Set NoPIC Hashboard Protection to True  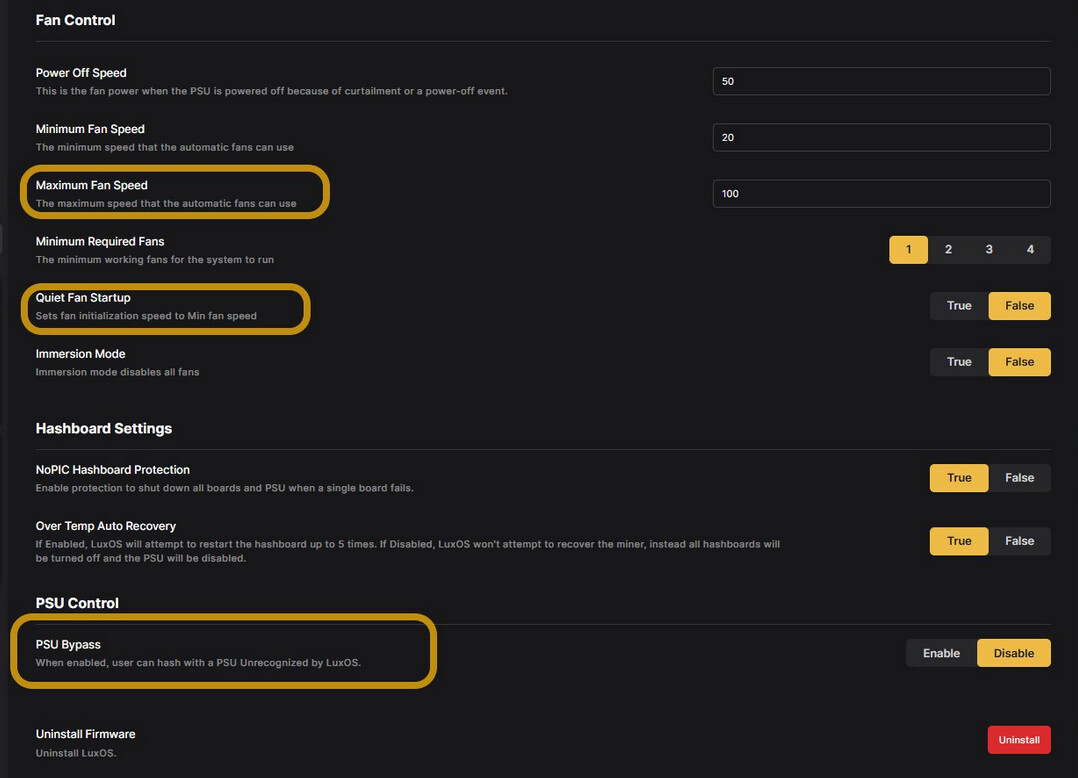[959, 477]
